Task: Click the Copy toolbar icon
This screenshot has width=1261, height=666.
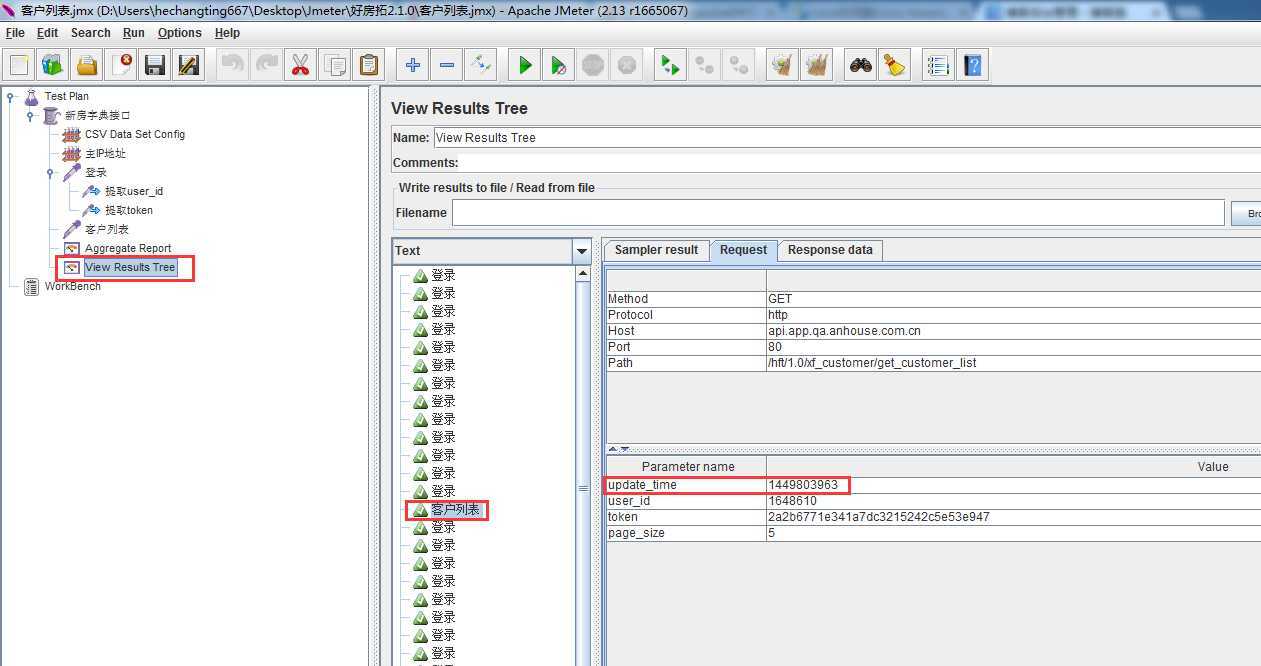Action: point(335,65)
